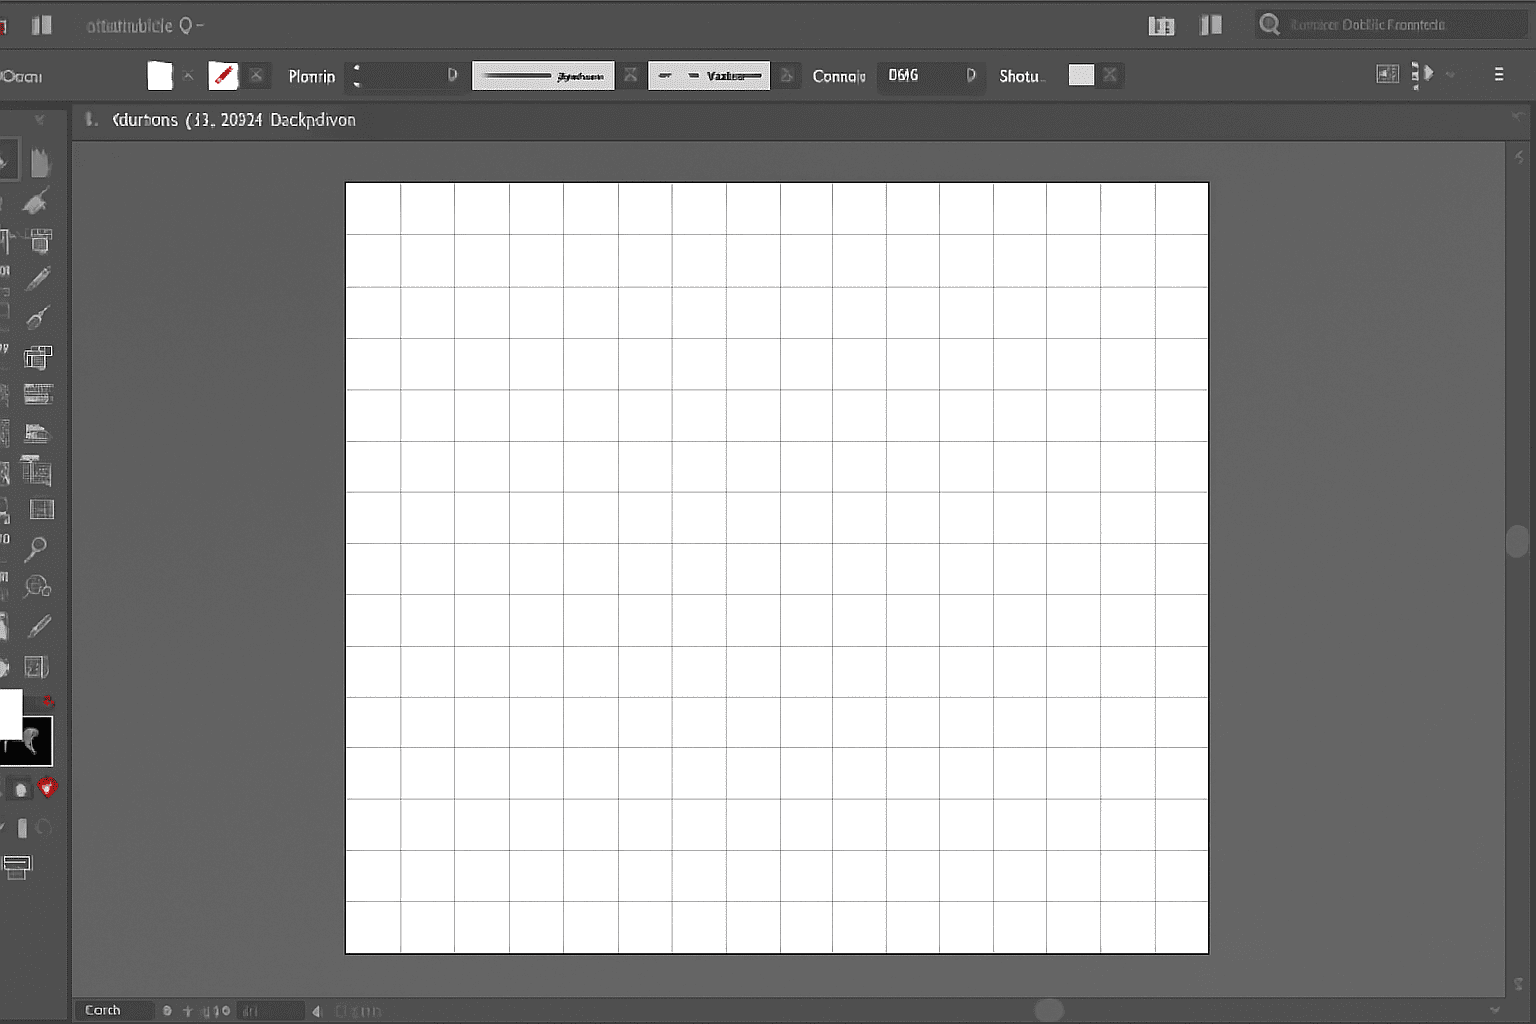
Task: Click the blob brush tool icon
Action: [37, 318]
